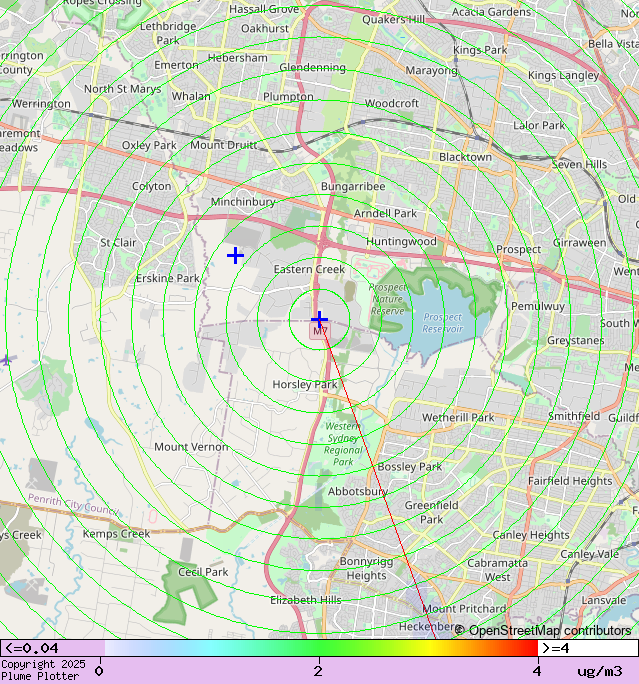The image size is (639, 684).
Task: Click the ug/m3 unit label
Action: click(x=600, y=671)
